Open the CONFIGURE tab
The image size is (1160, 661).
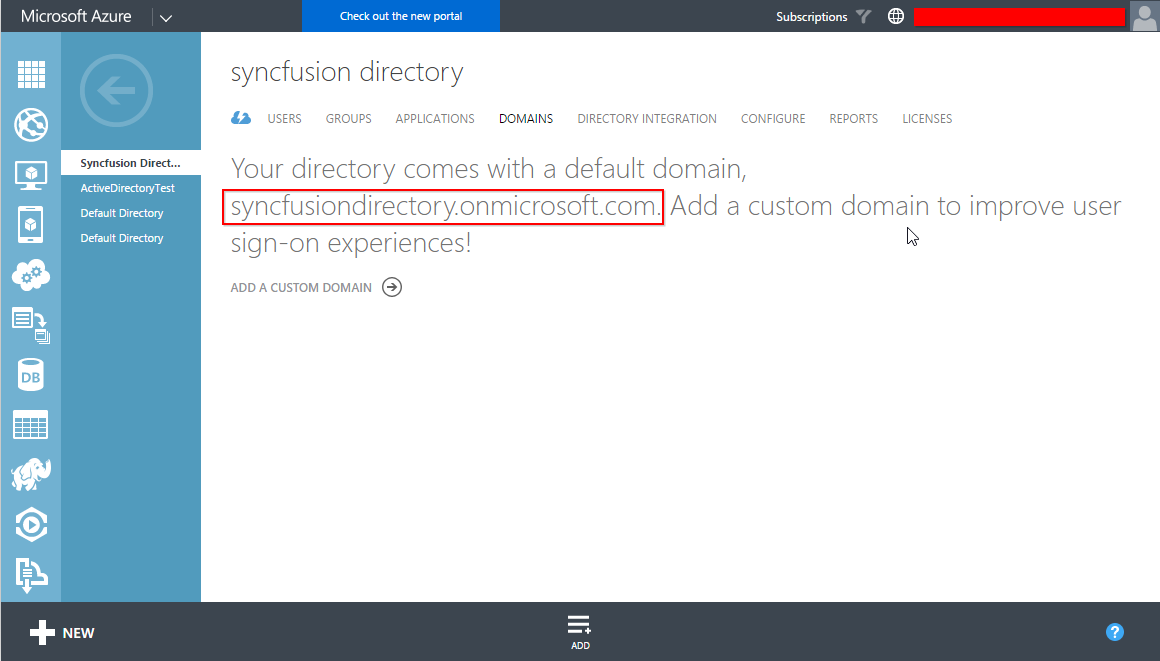coord(773,118)
